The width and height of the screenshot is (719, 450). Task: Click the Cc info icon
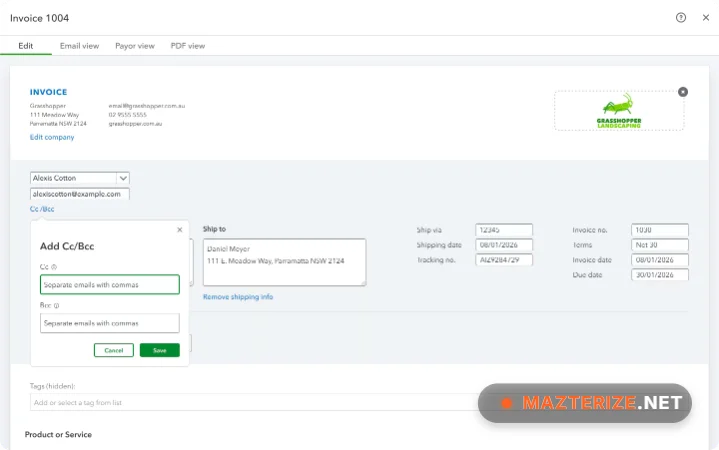coord(54,267)
